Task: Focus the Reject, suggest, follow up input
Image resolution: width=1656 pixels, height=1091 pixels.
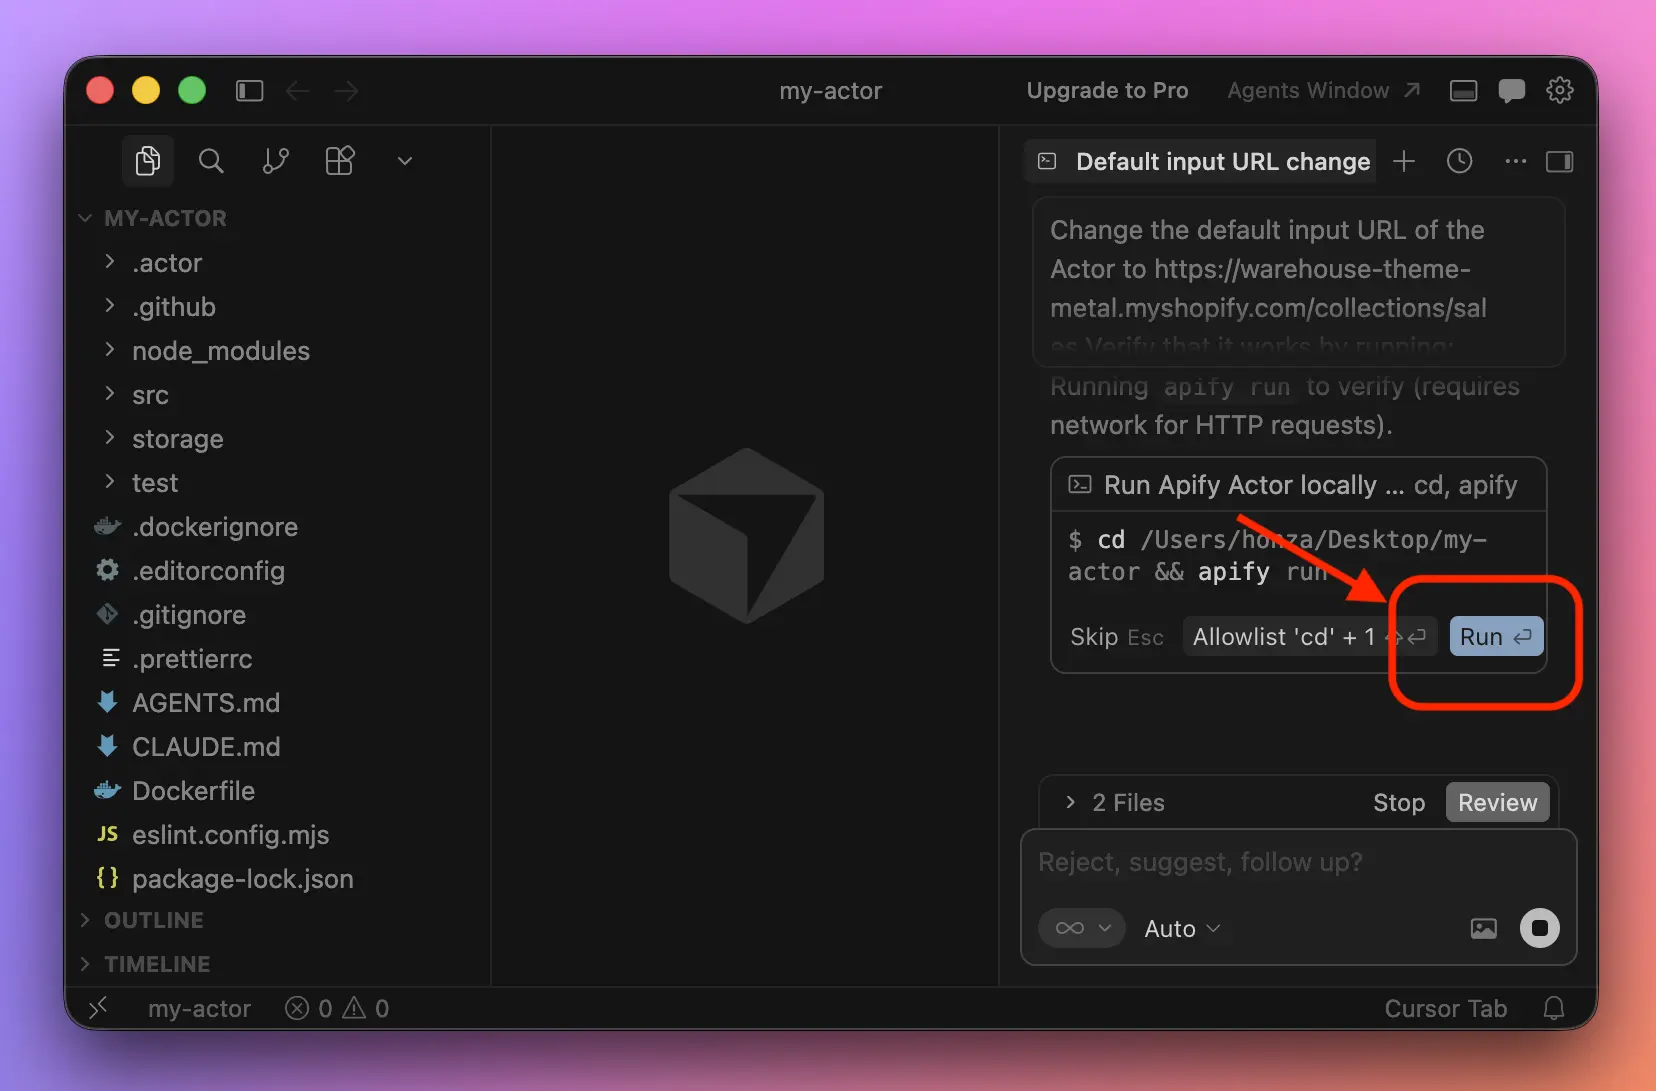Action: click(1298, 862)
